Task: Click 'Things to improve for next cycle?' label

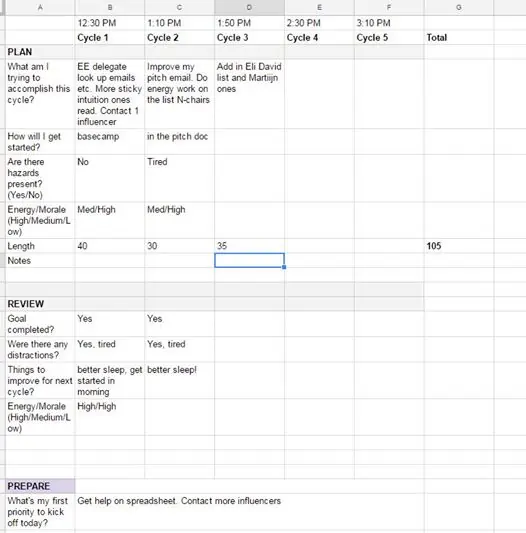Action: (40, 380)
